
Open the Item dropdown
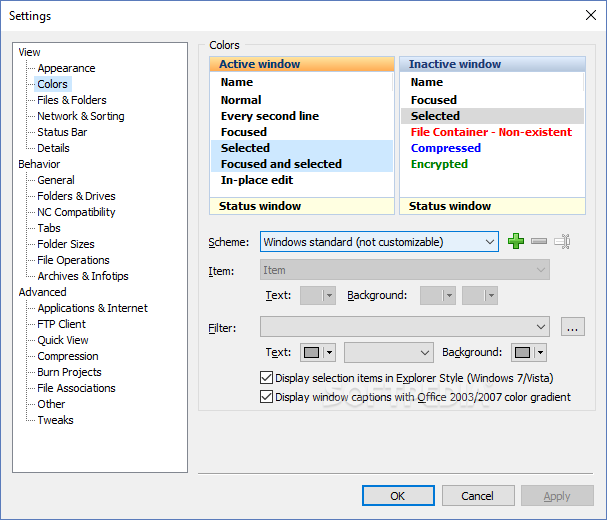(405, 270)
